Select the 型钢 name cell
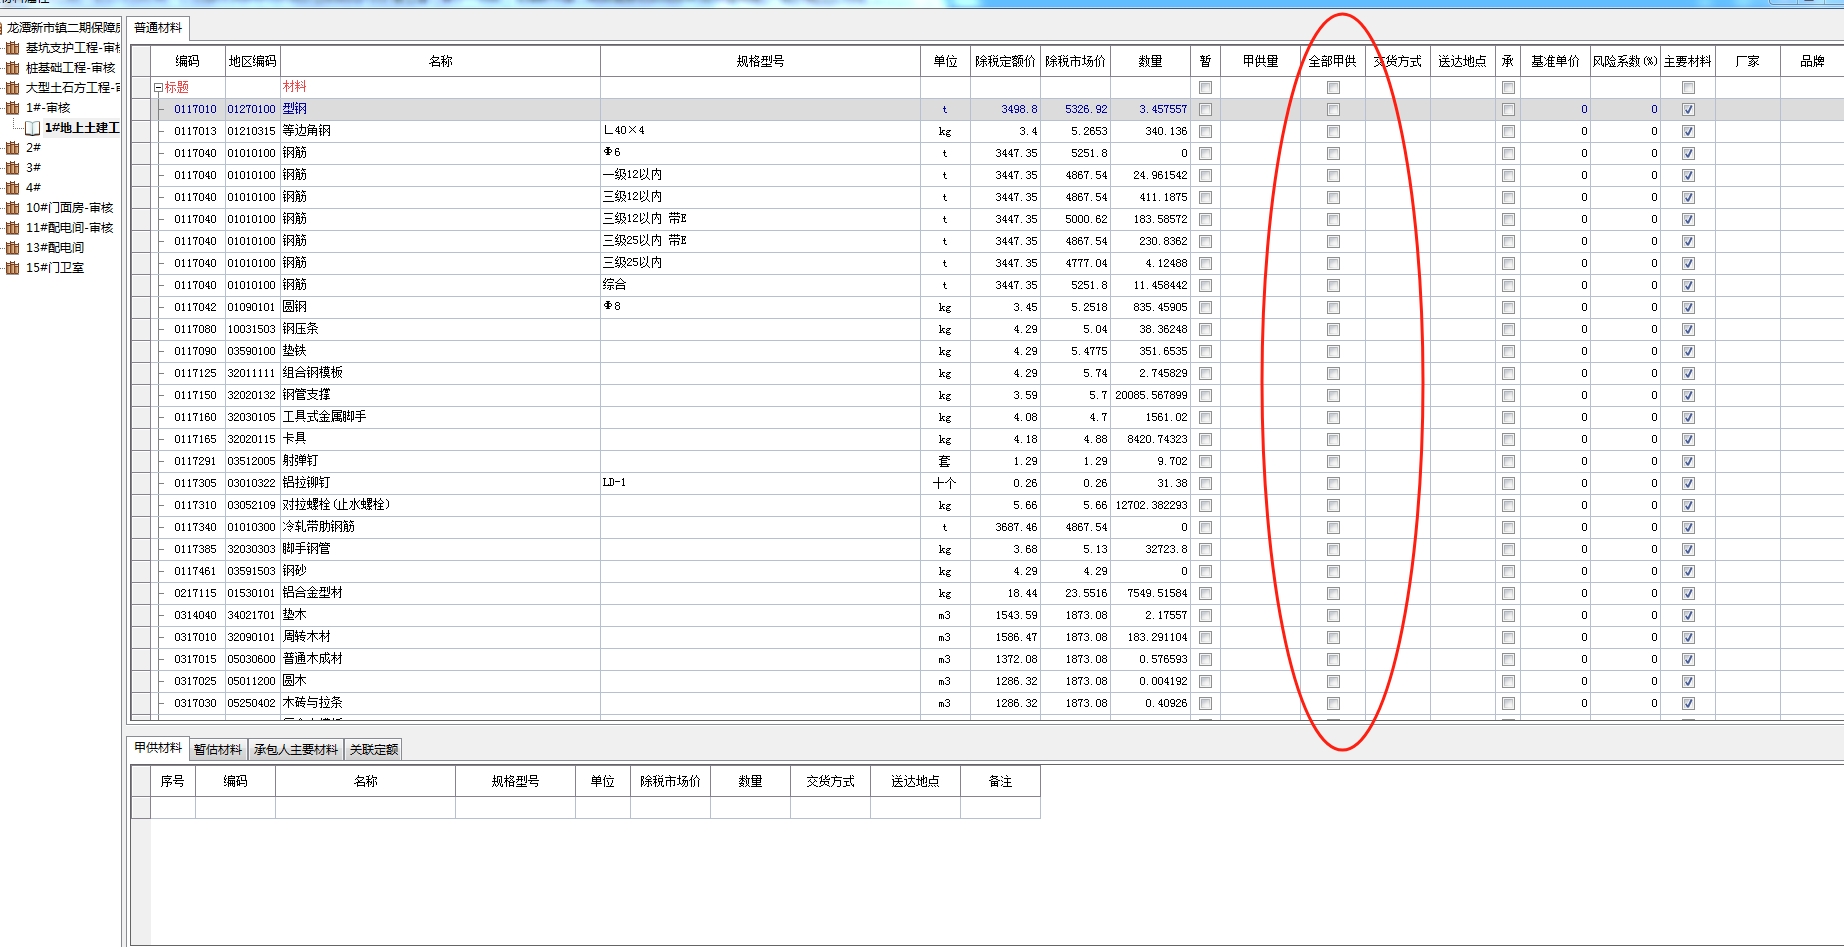Screen dimensions: 1844x947 pos(440,110)
